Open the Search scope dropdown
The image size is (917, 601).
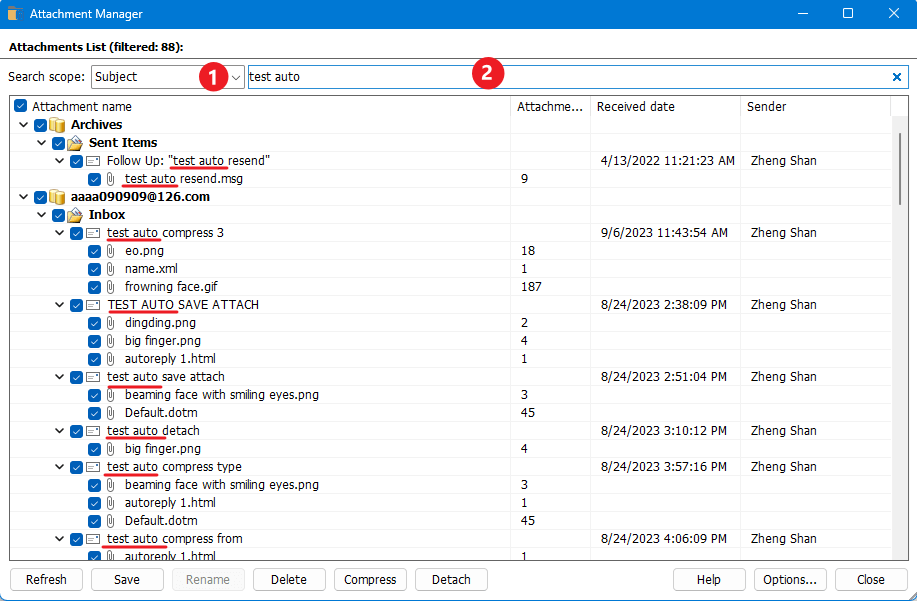tap(236, 76)
